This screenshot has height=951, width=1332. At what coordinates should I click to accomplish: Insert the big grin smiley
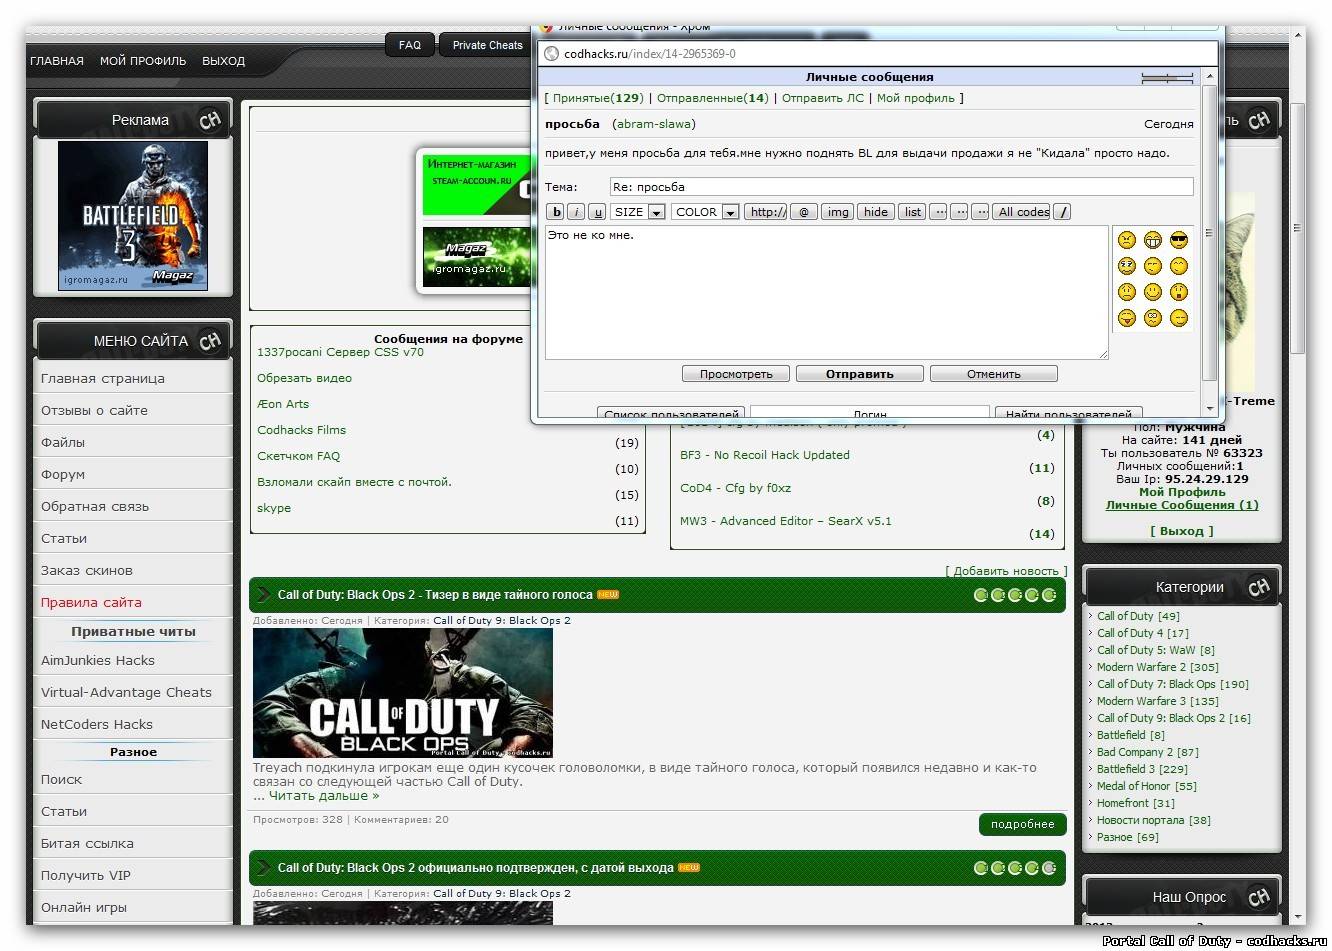pyautogui.click(x=1153, y=240)
